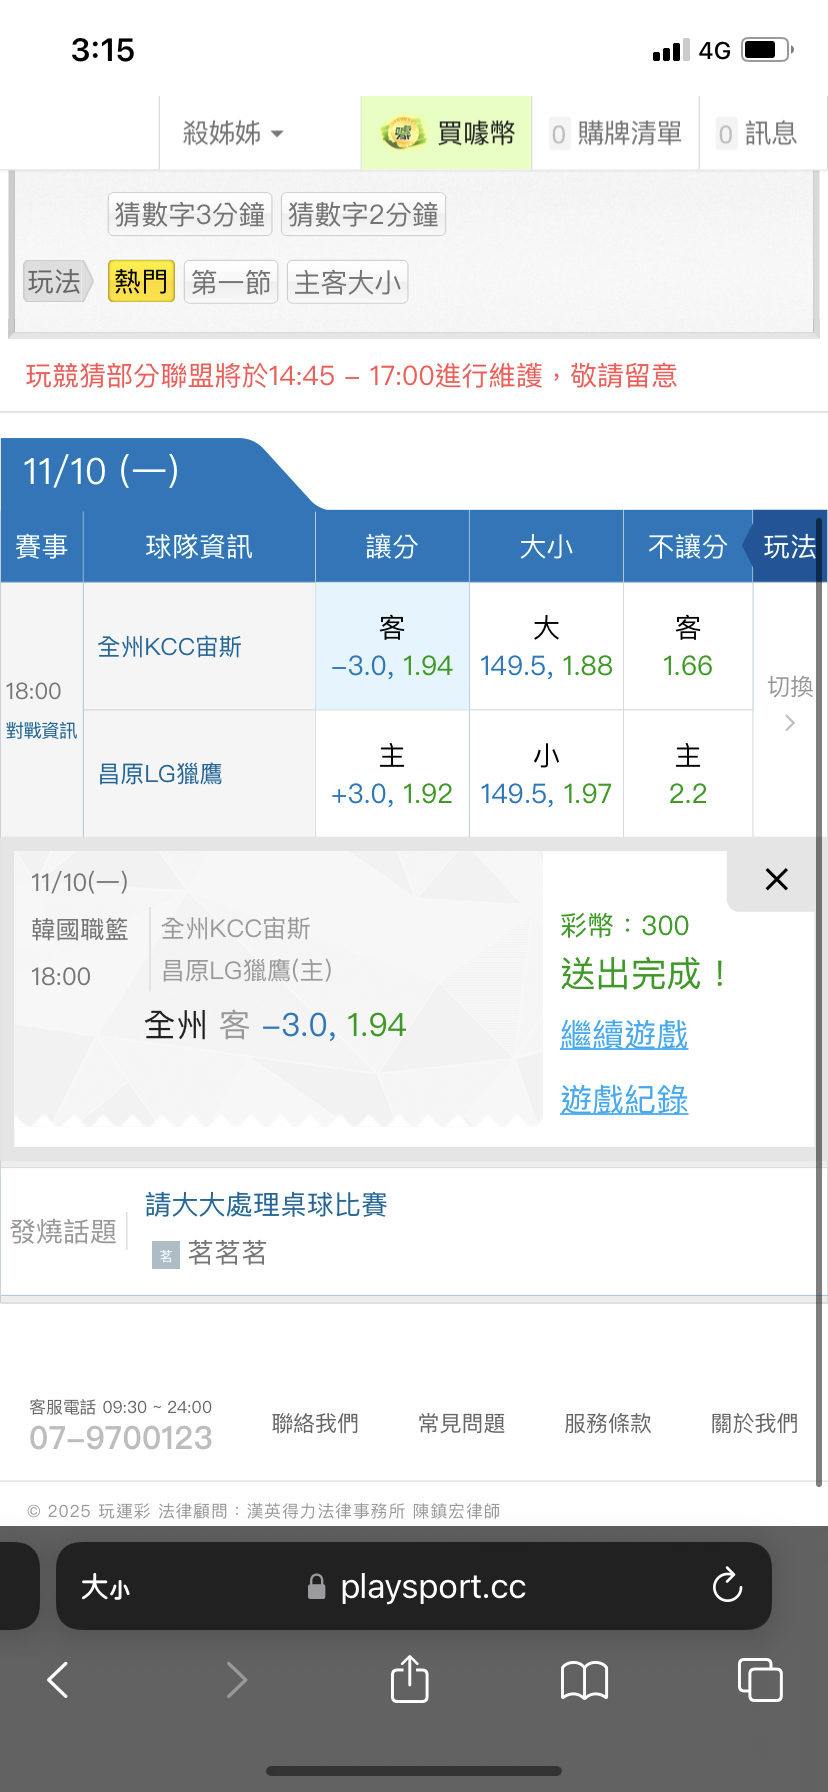Click the 茗茗茗 user avatar
This screenshot has width=828, height=1792.
click(x=166, y=1255)
